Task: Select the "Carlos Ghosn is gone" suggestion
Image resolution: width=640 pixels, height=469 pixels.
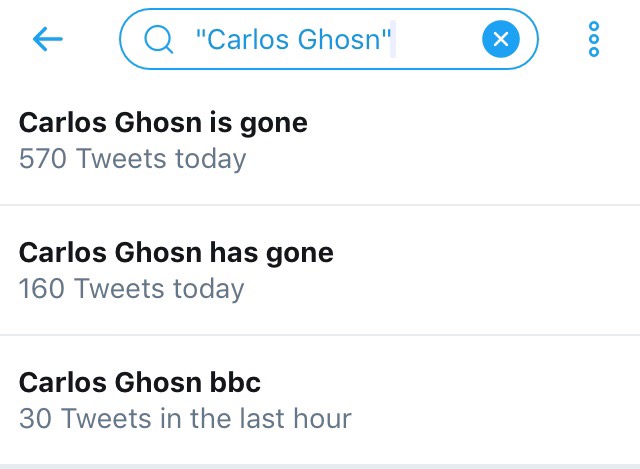Action: coord(163,122)
